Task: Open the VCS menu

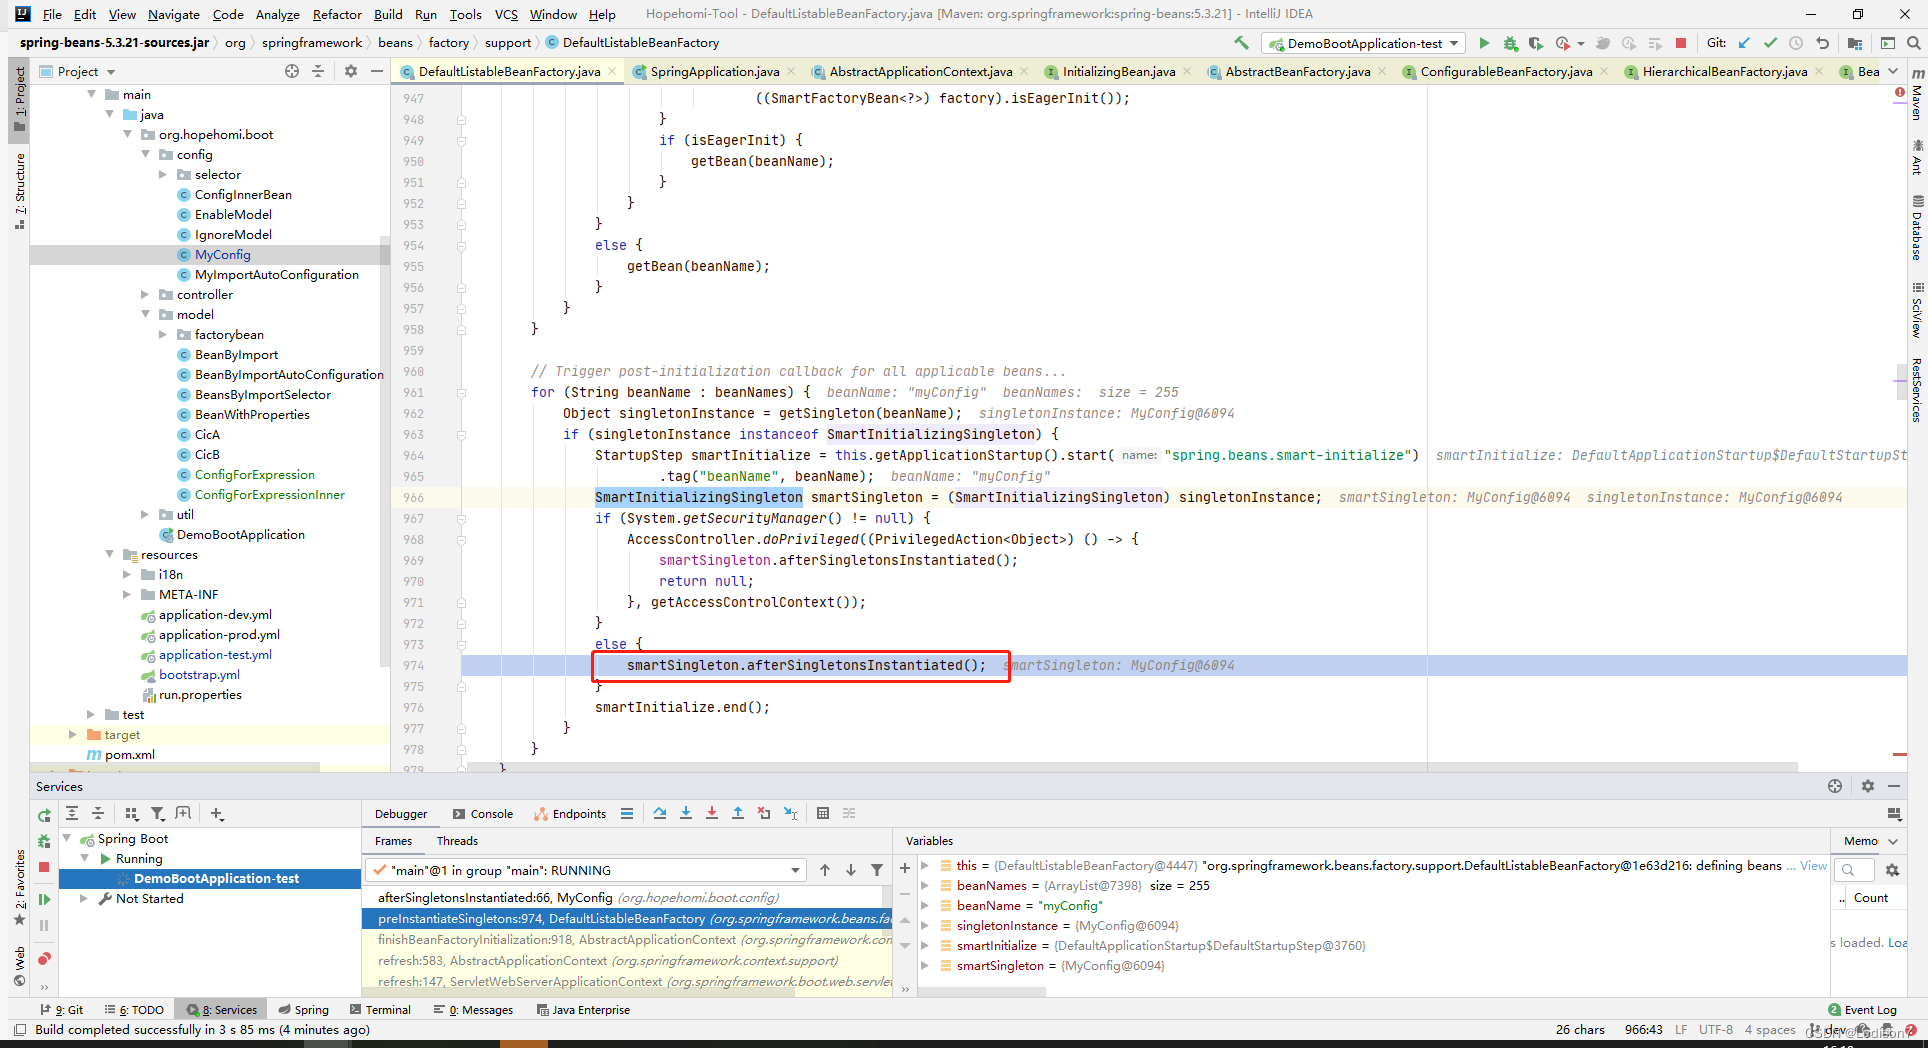Action: coord(506,14)
